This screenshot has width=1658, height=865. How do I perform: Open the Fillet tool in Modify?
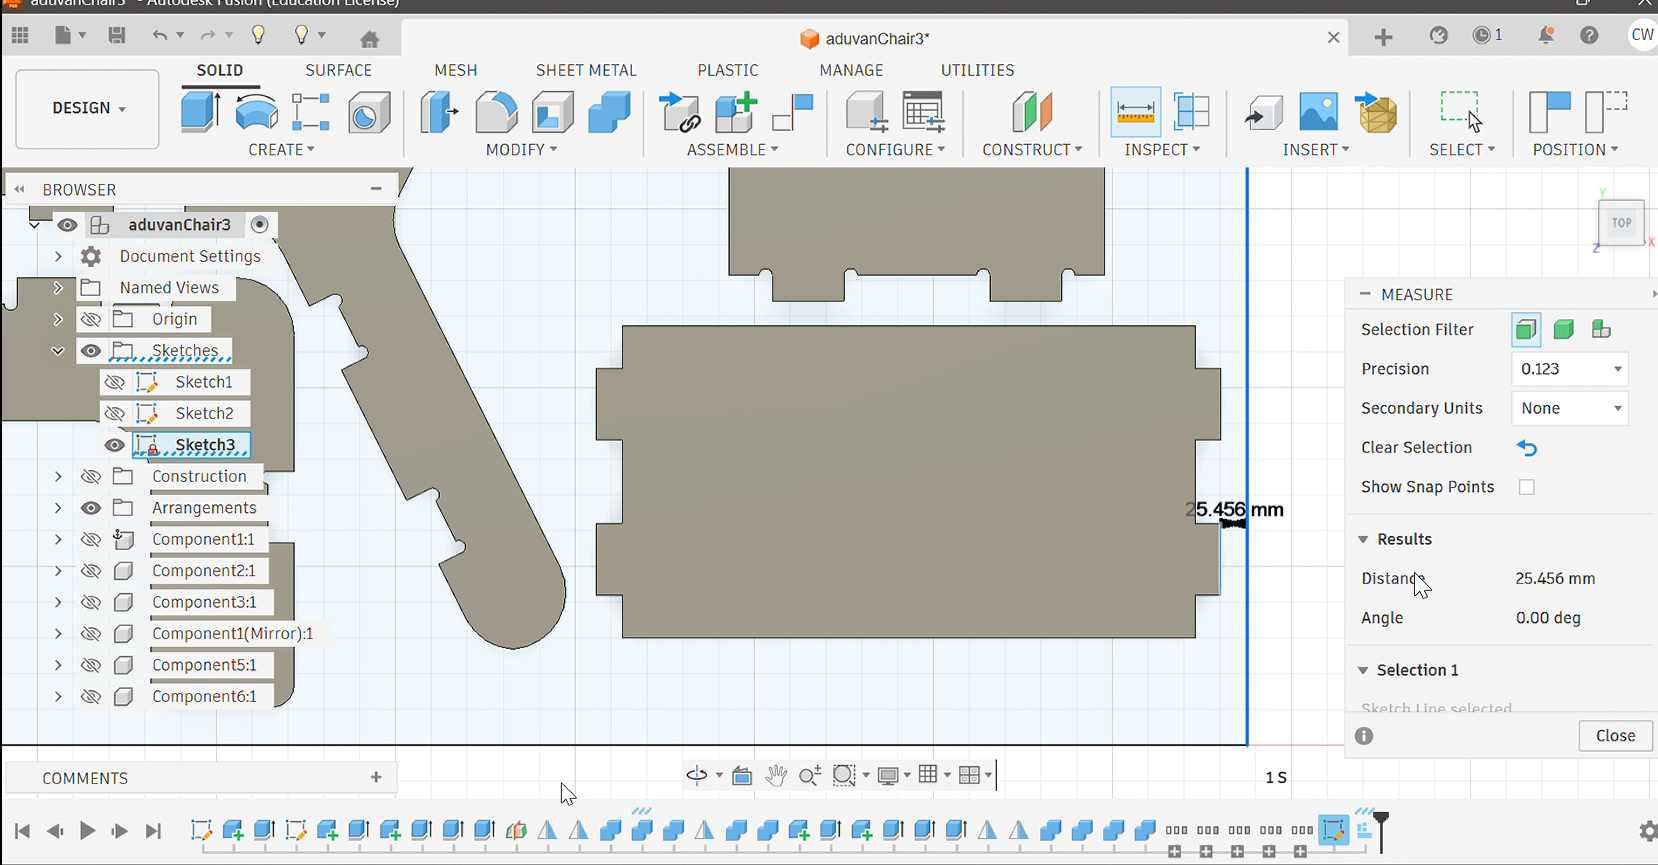(x=496, y=112)
